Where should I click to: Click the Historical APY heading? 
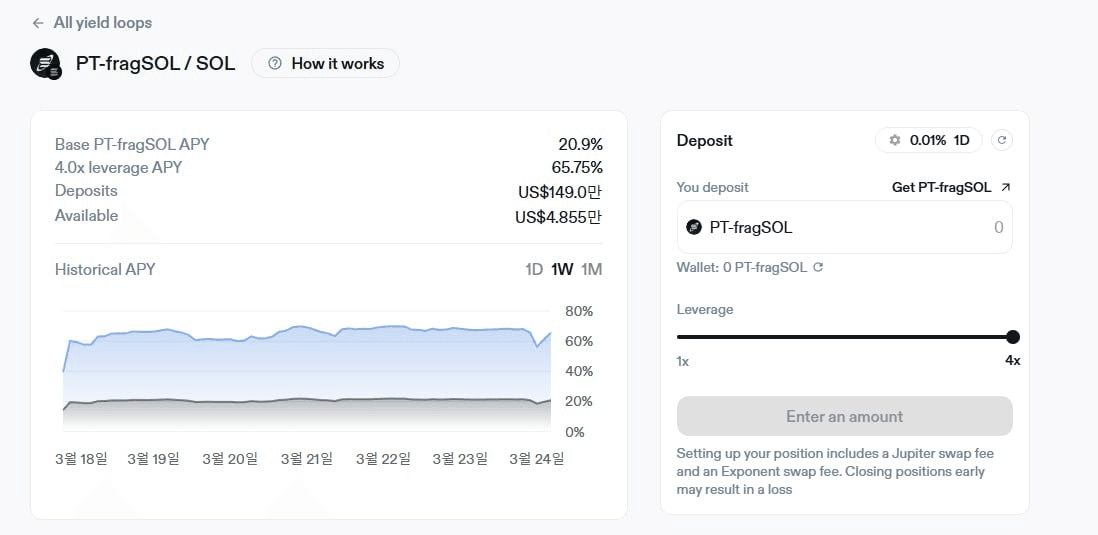click(x=105, y=270)
